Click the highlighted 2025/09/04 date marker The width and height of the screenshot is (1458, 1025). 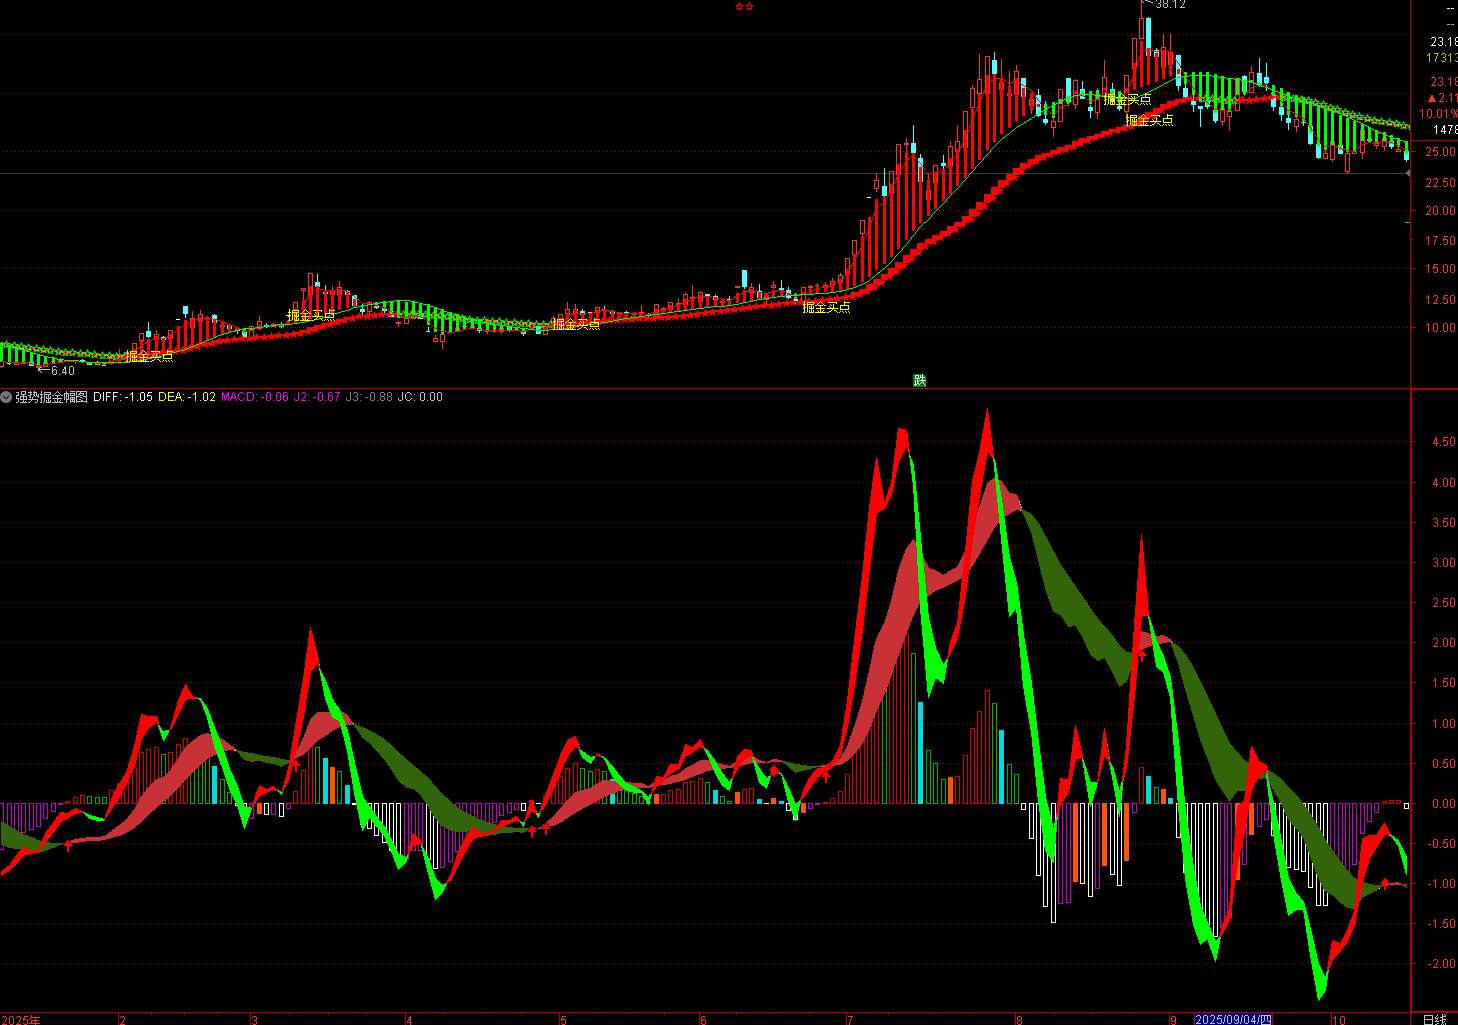point(1234,1019)
